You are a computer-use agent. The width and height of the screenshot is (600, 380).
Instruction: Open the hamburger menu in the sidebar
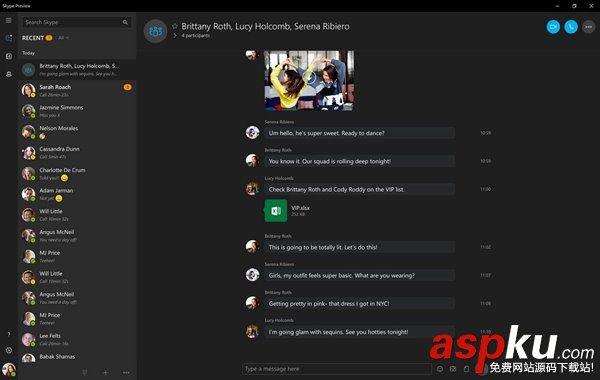pos(8,21)
